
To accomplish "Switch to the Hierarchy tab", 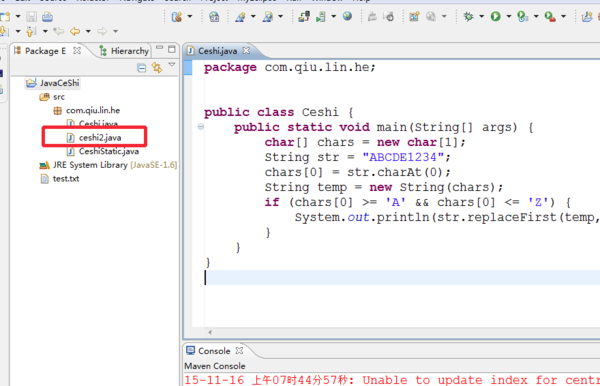I will point(124,51).
